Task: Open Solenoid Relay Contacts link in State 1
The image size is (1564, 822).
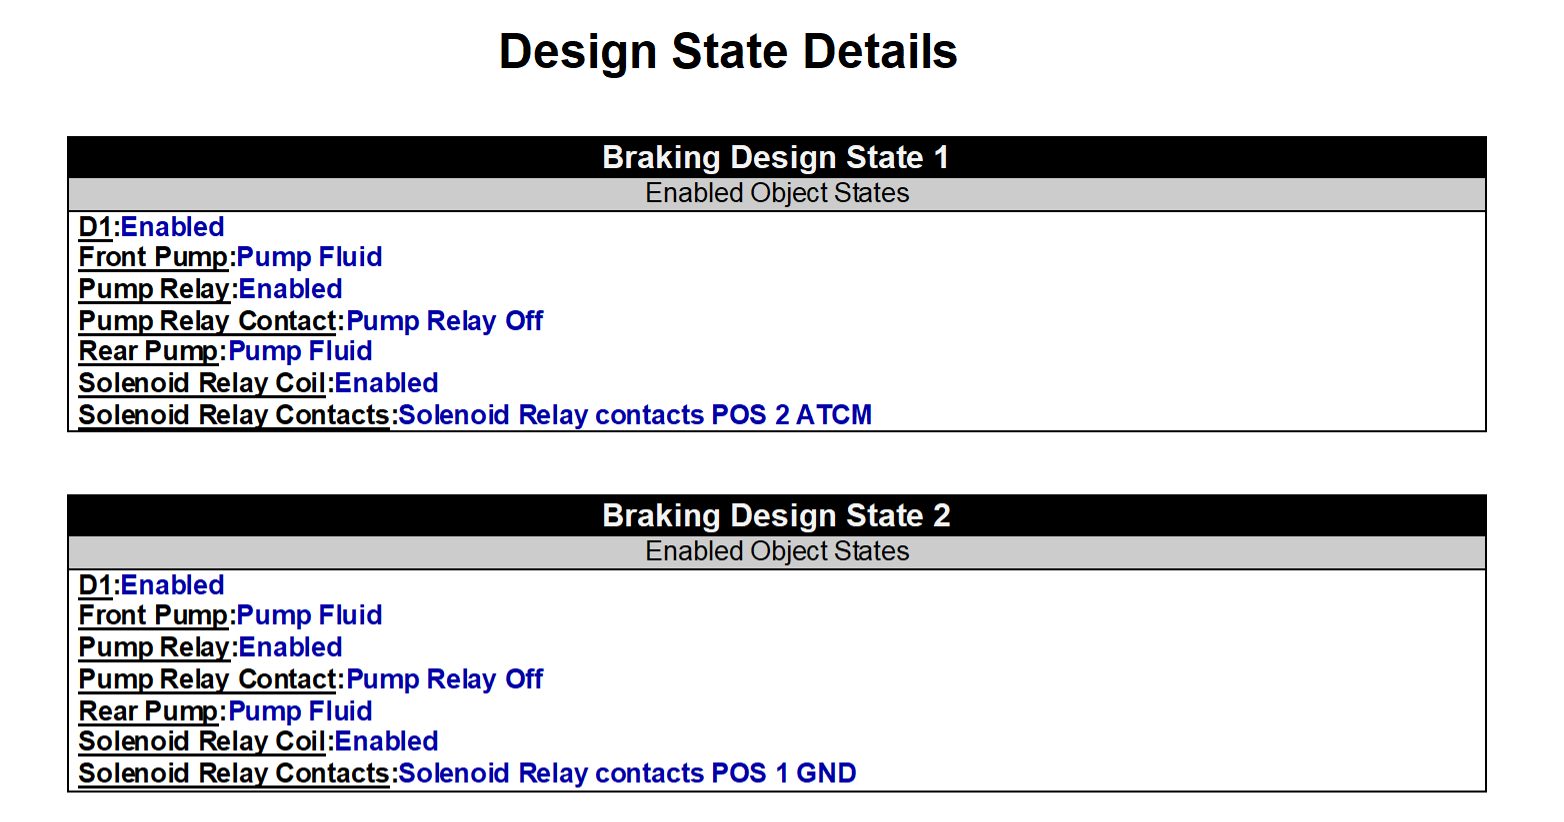Action: coord(234,415)
